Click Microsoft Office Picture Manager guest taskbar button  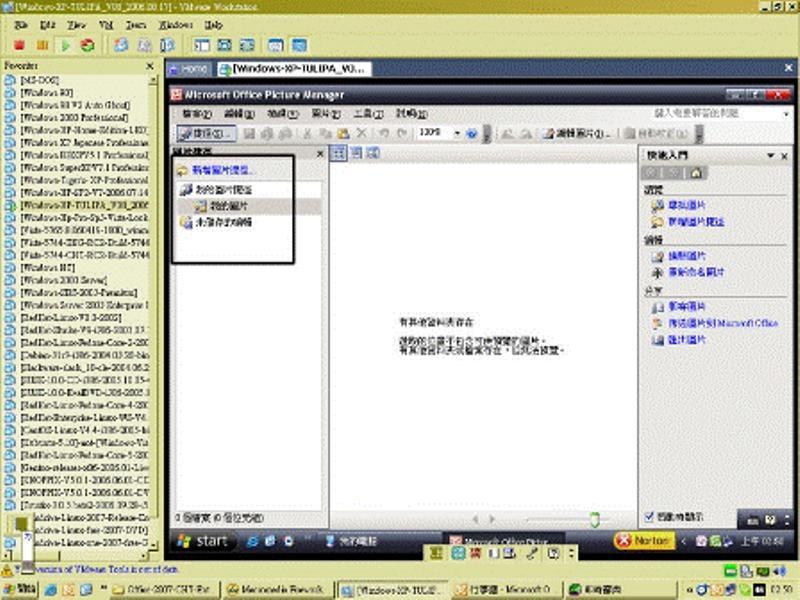click(x=505, y=541)
